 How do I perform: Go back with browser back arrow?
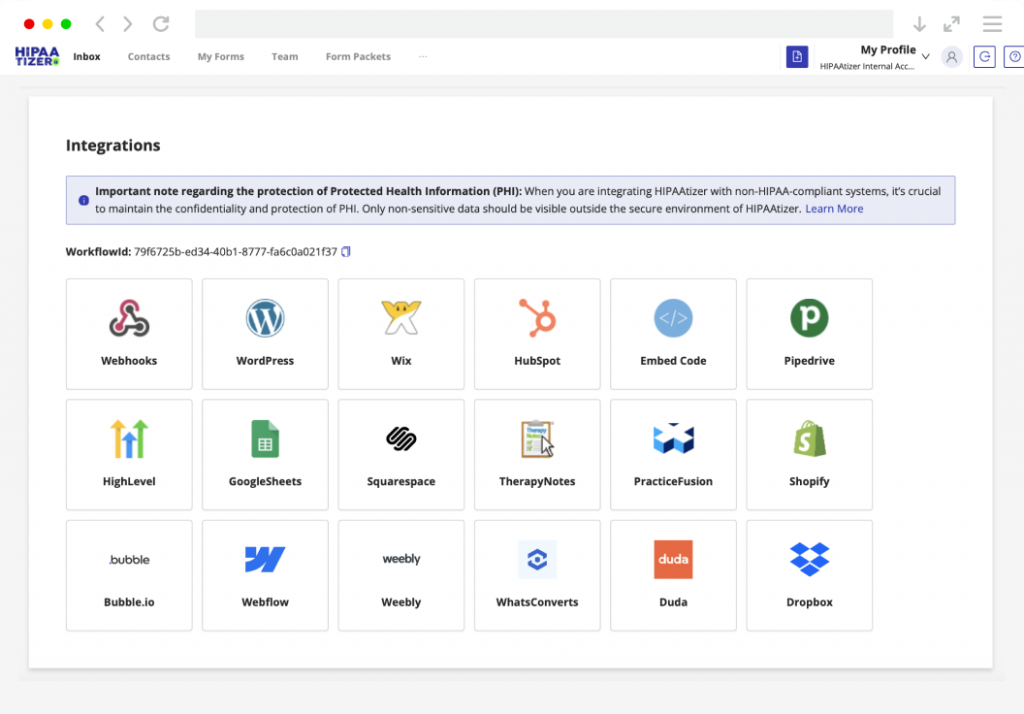(x=100, y=24)
